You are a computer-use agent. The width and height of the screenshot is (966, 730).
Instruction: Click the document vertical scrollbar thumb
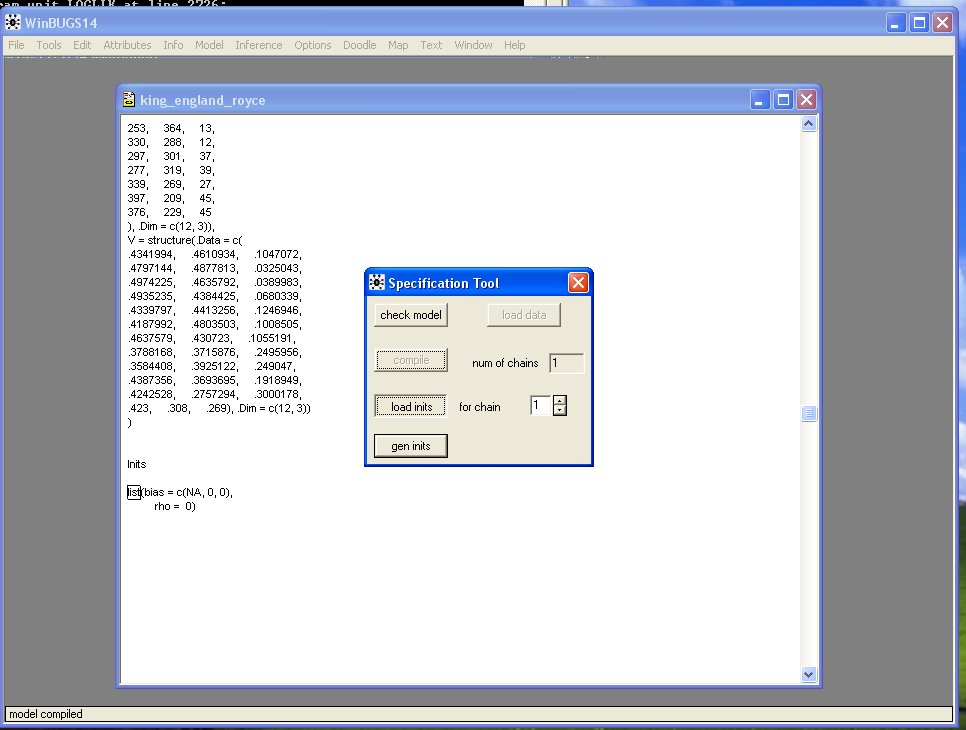pyautogui.click(x=809, y=414)
